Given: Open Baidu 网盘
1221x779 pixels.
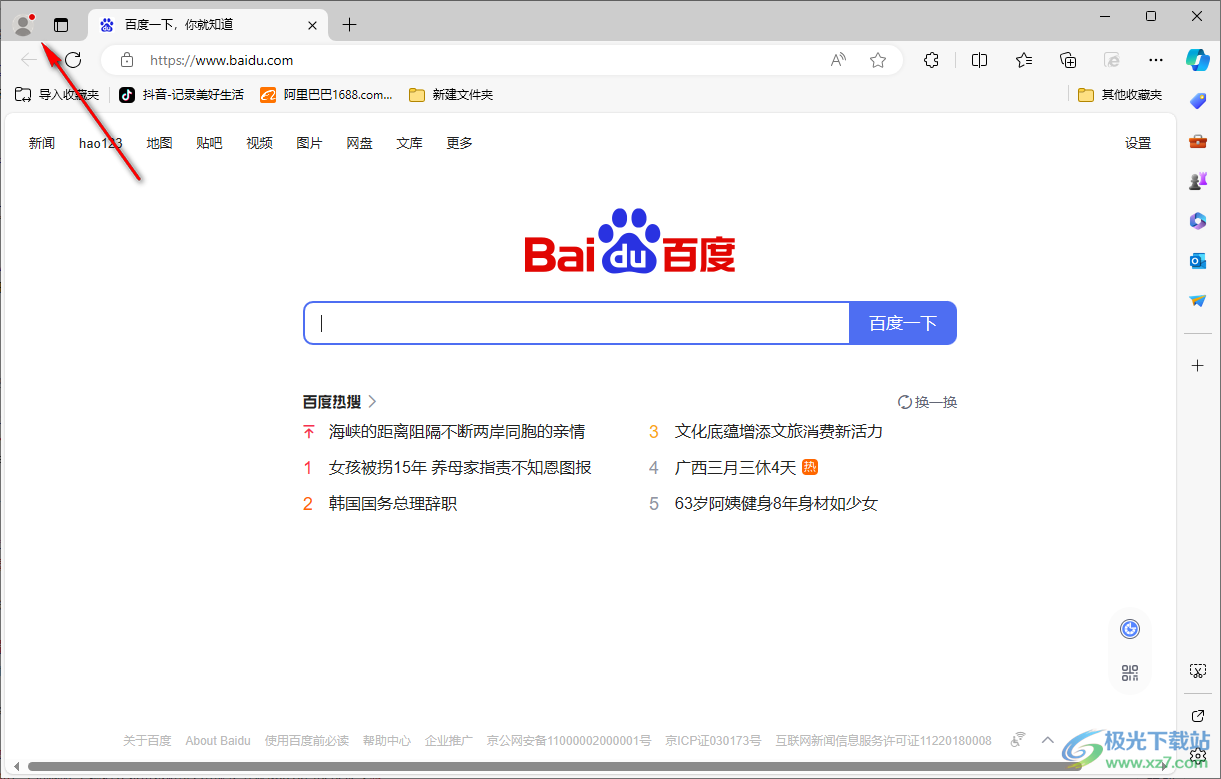Looking at the screenshot, I should pos(360,143).
